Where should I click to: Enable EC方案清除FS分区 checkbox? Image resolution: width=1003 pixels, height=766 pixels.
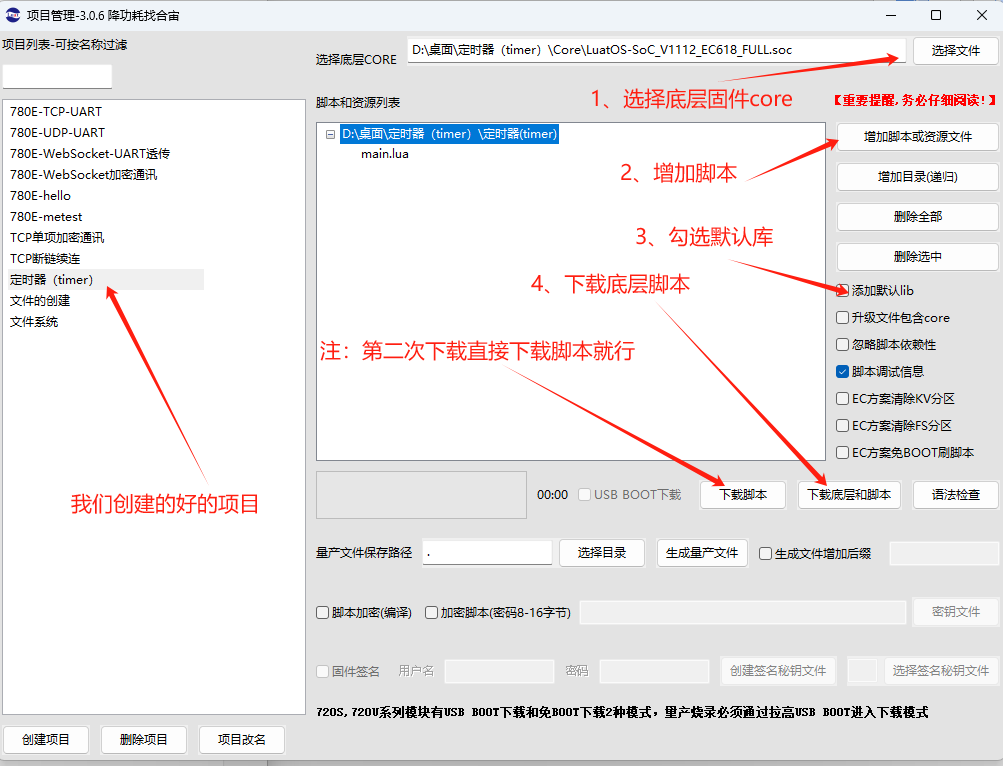point(842,426)
